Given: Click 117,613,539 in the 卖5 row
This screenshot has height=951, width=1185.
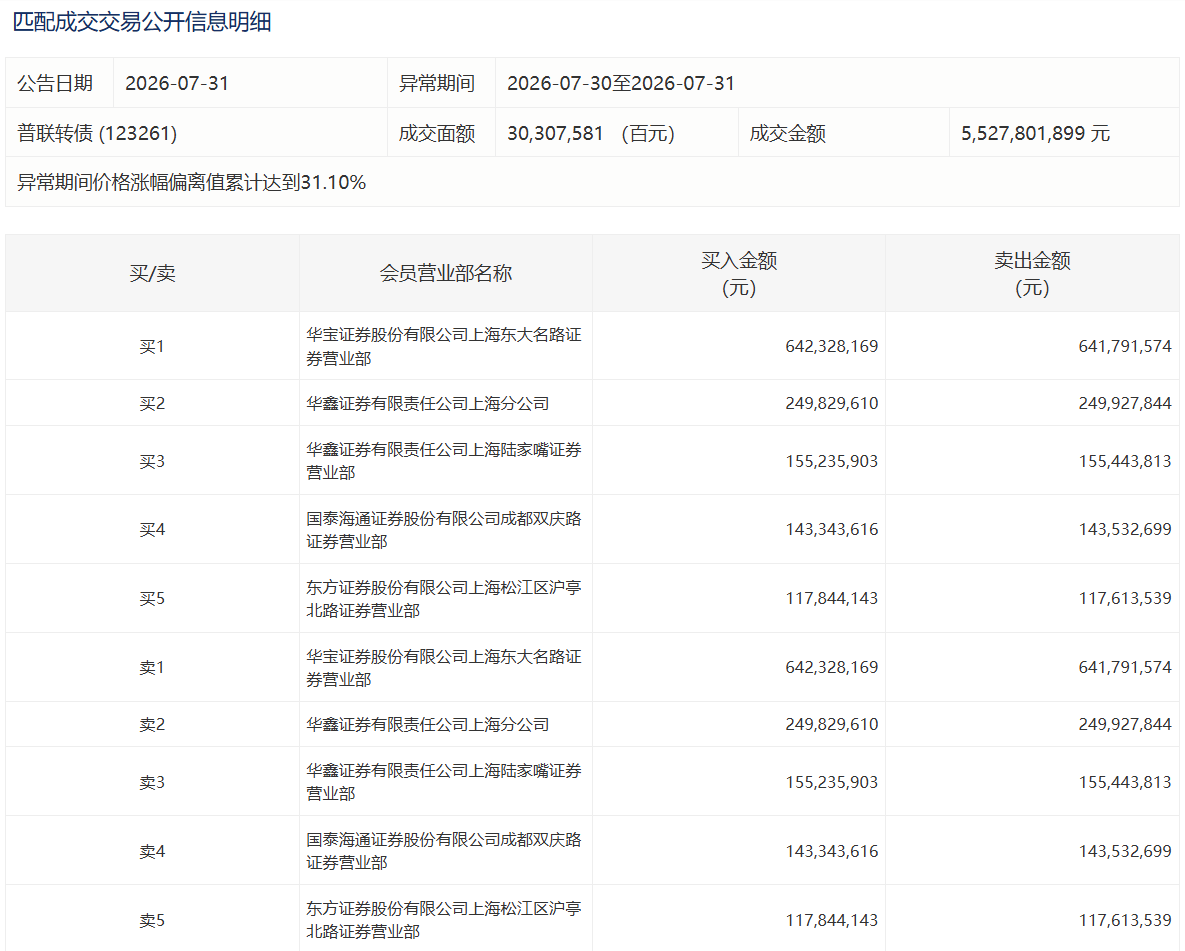Looking at the screenshot, I should point(1125,920).
